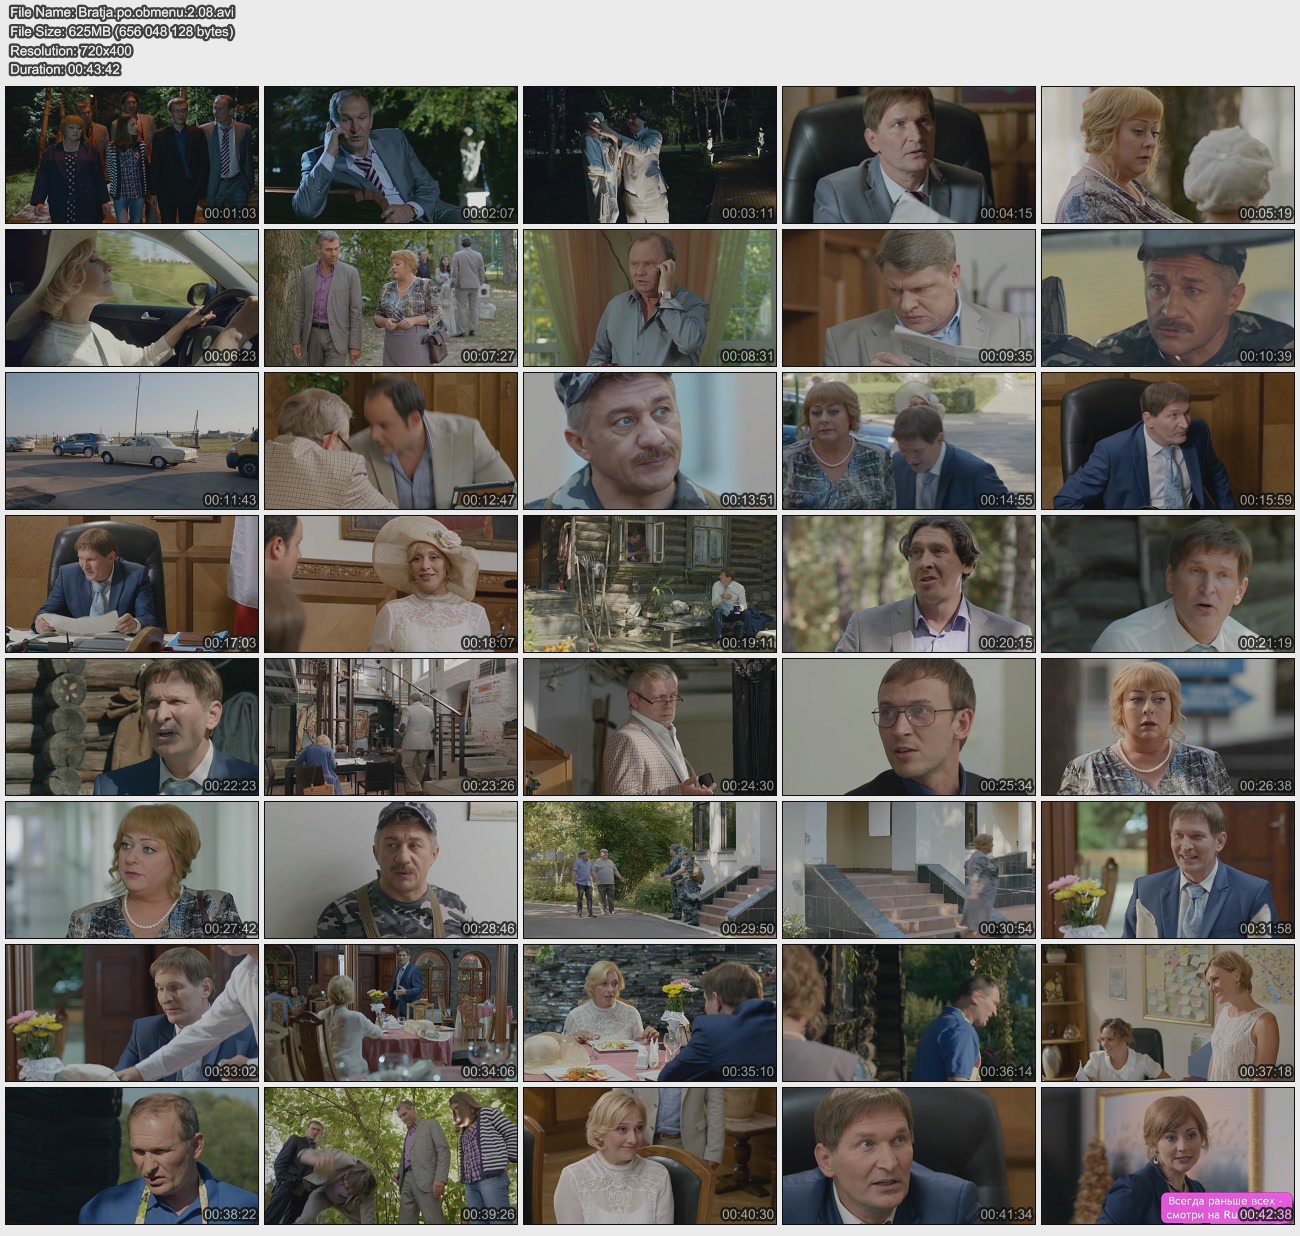Click the frame of man with glasses at 00:25:34
This screenshot has height=1236, width=1300.
click(909, 727)
